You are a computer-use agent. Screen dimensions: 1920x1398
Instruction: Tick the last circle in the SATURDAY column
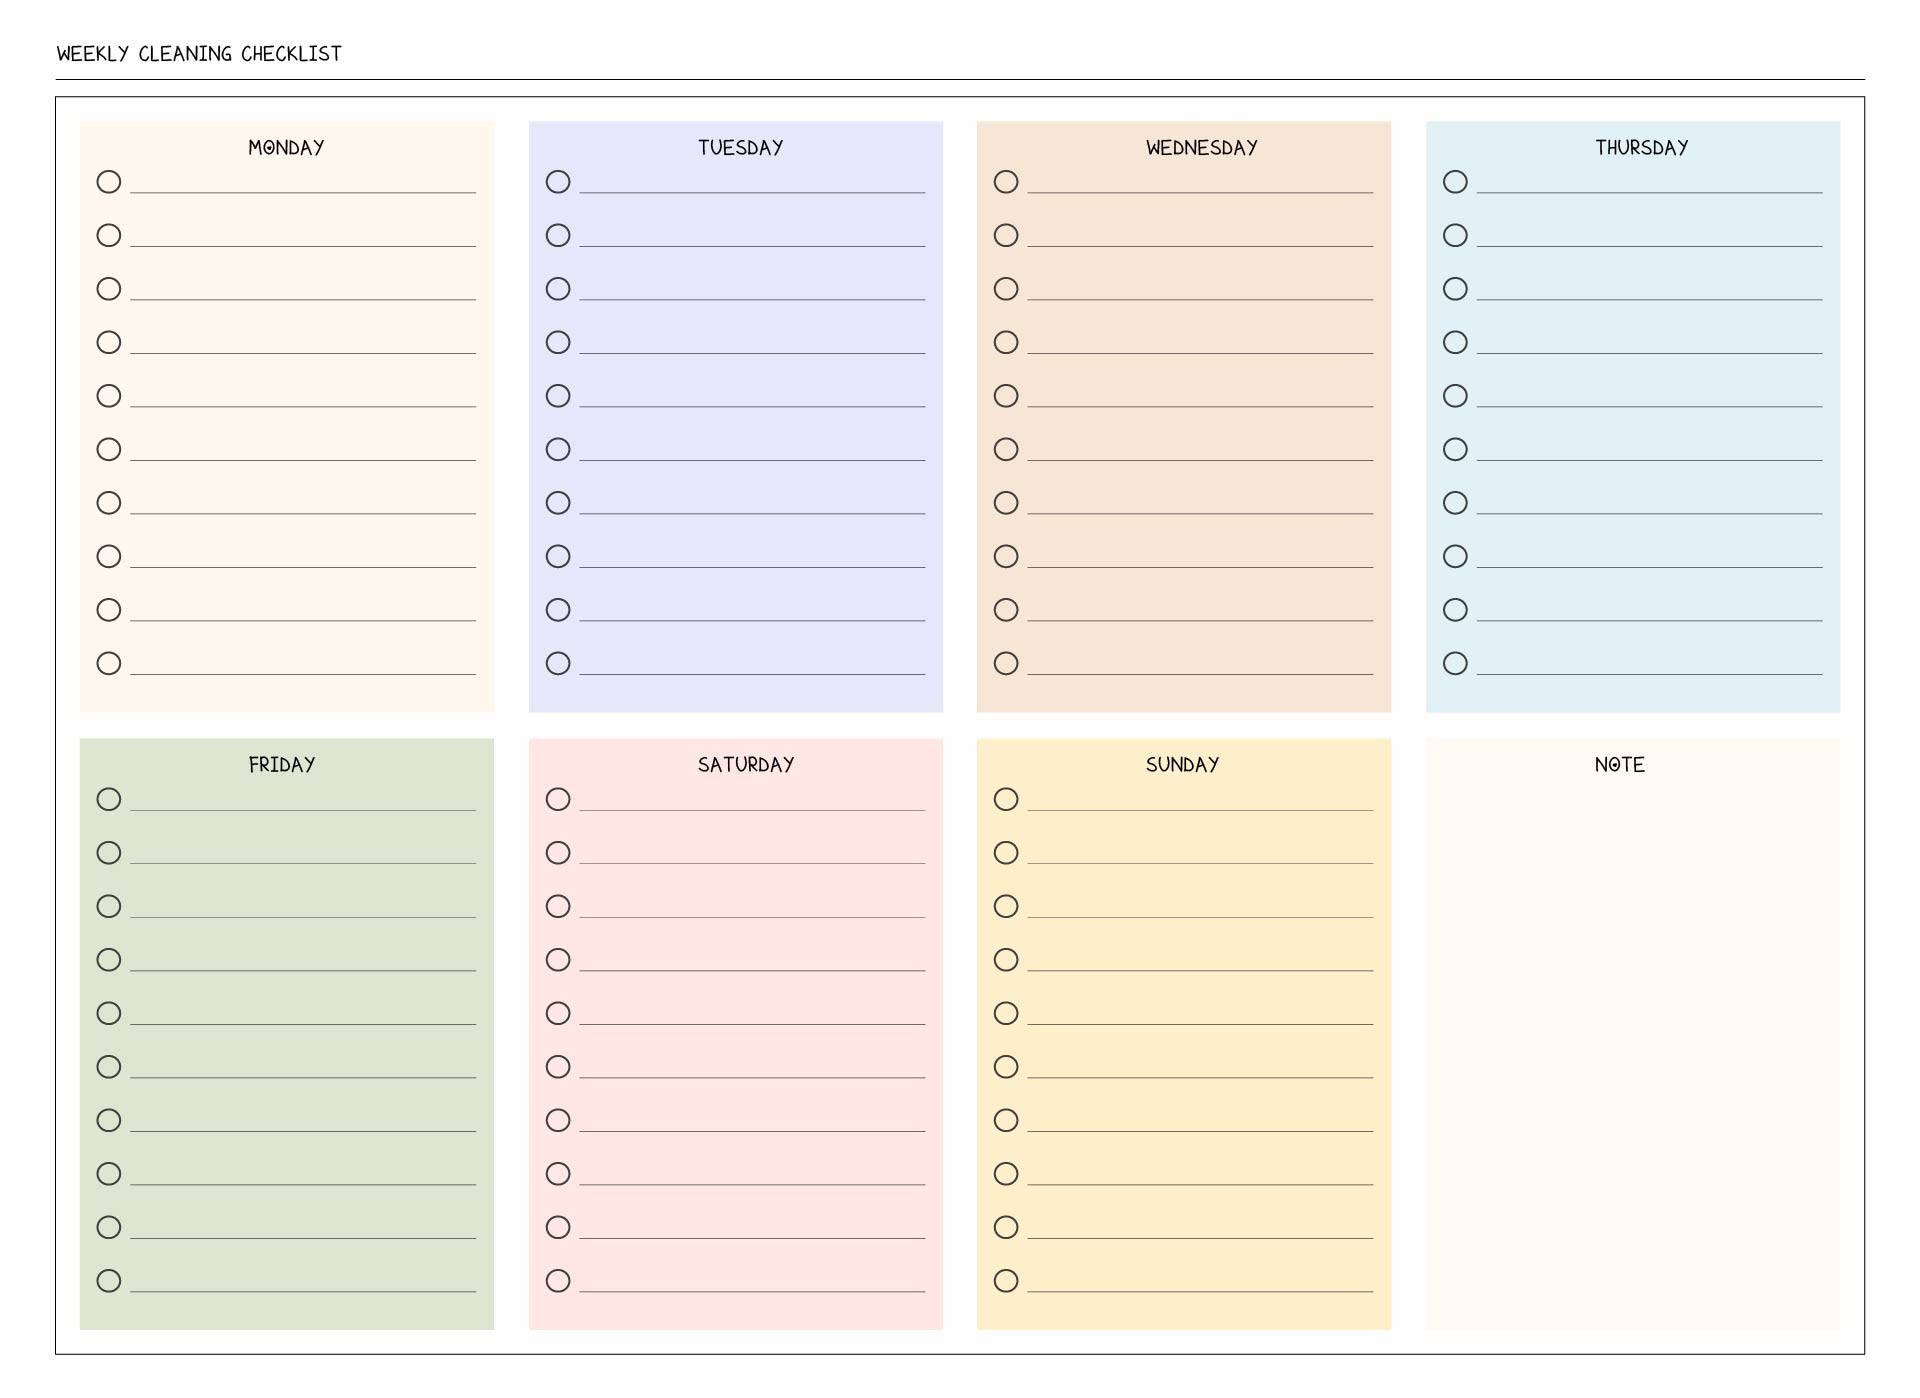pos(558,1281)
